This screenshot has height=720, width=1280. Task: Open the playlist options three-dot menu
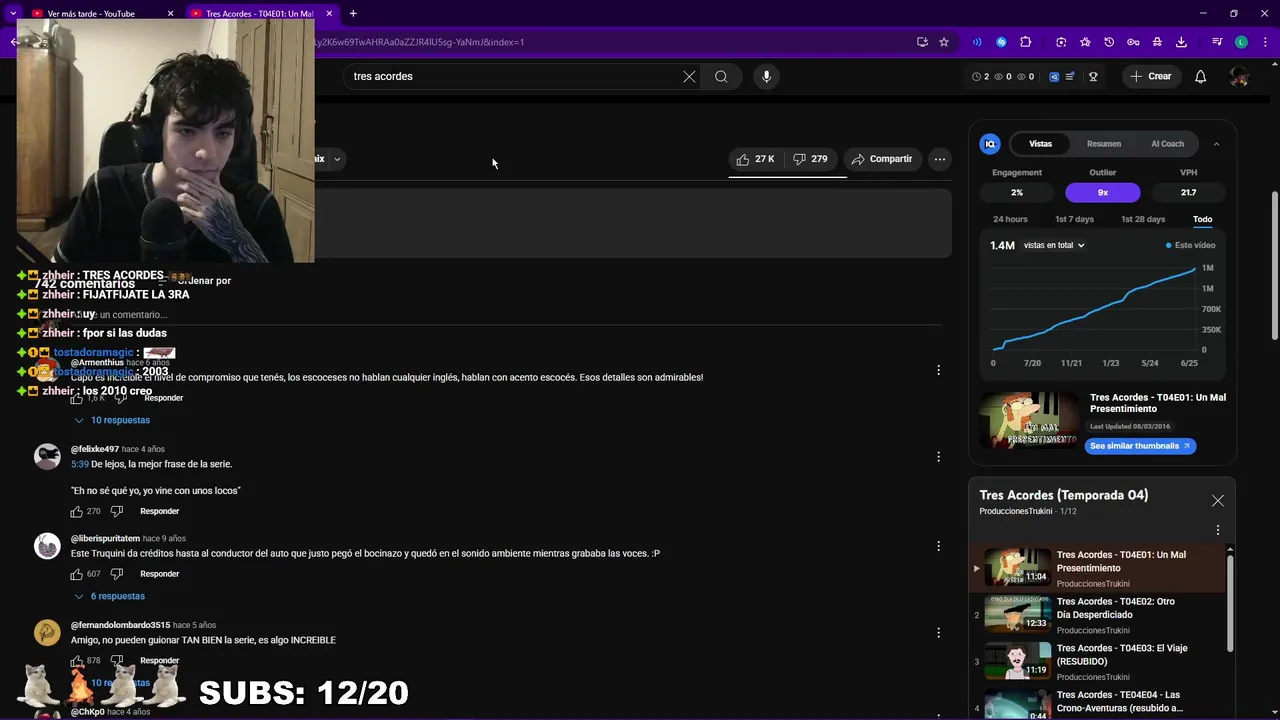1217,530
